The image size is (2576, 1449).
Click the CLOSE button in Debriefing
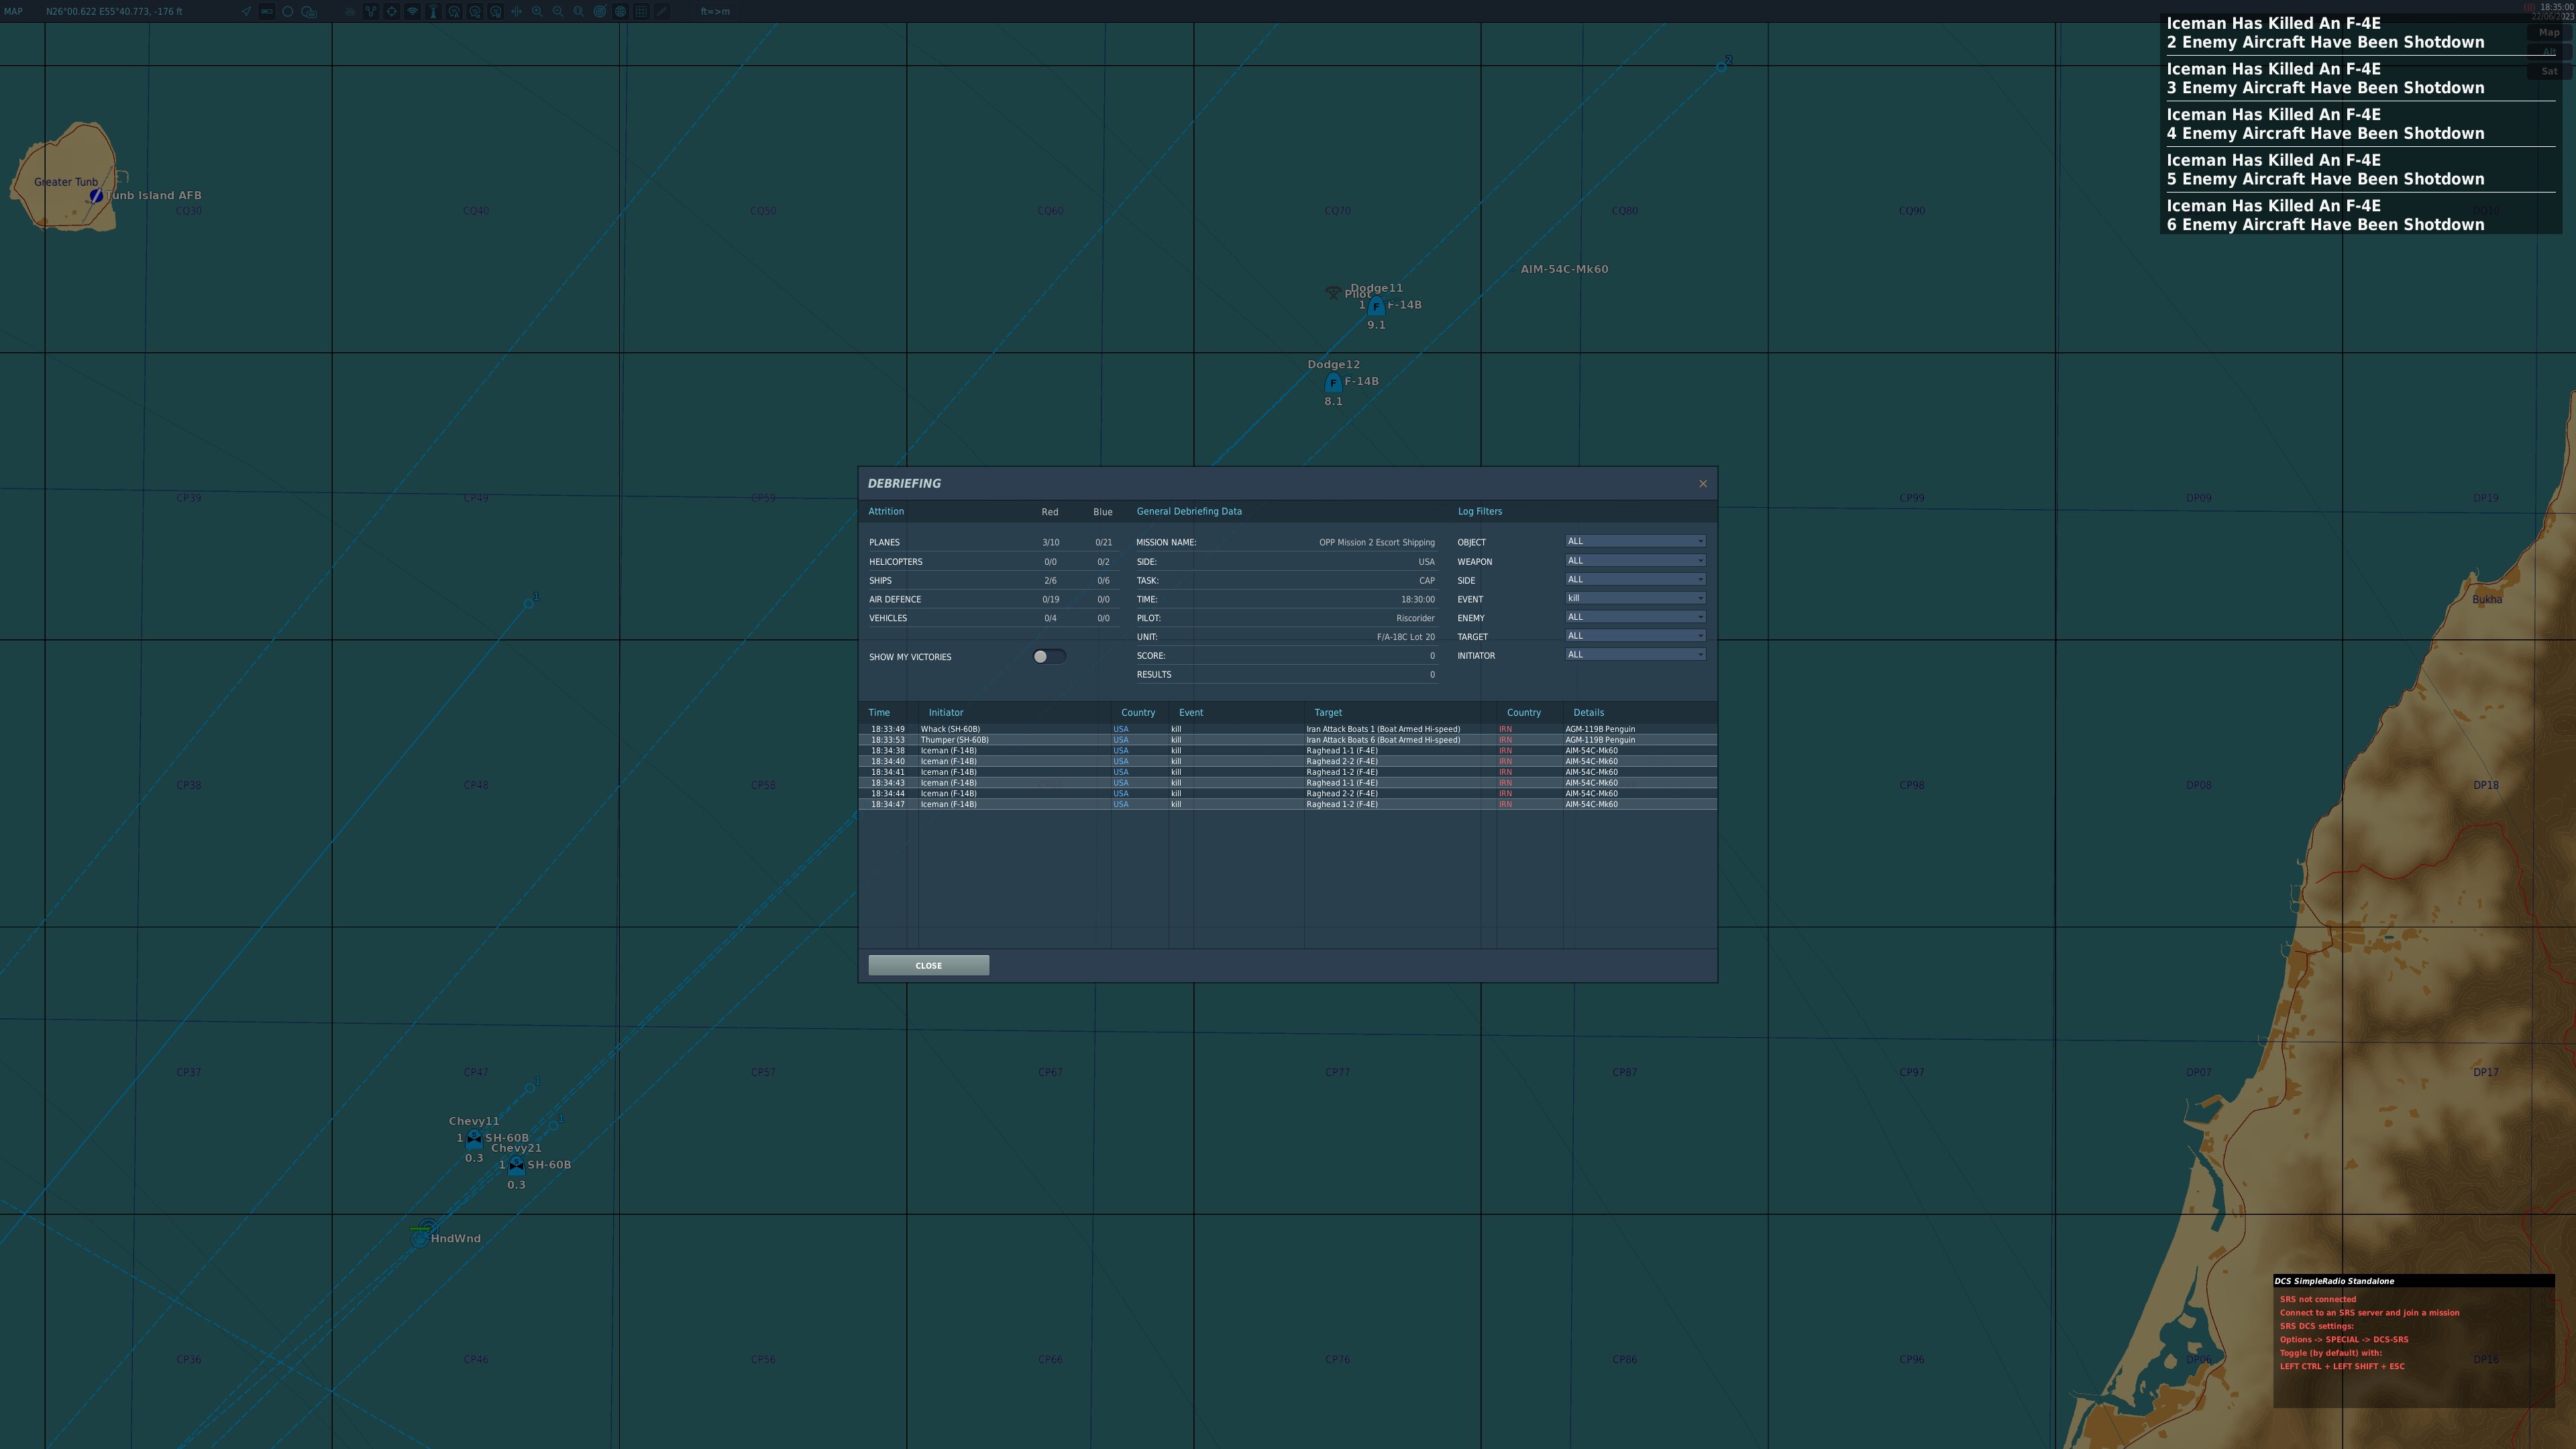[x=928, y=965]
